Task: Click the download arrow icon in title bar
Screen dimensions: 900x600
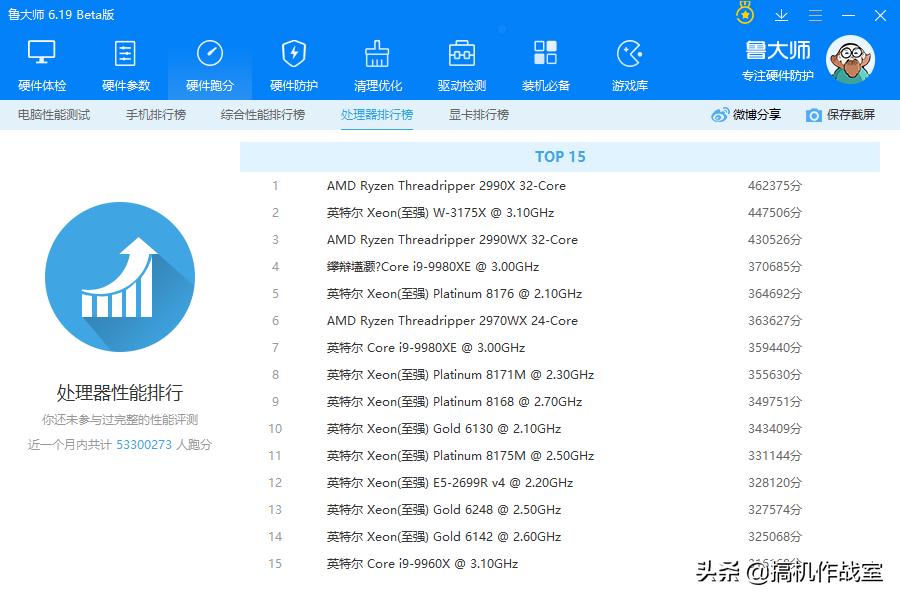Action: coord(782,15)
